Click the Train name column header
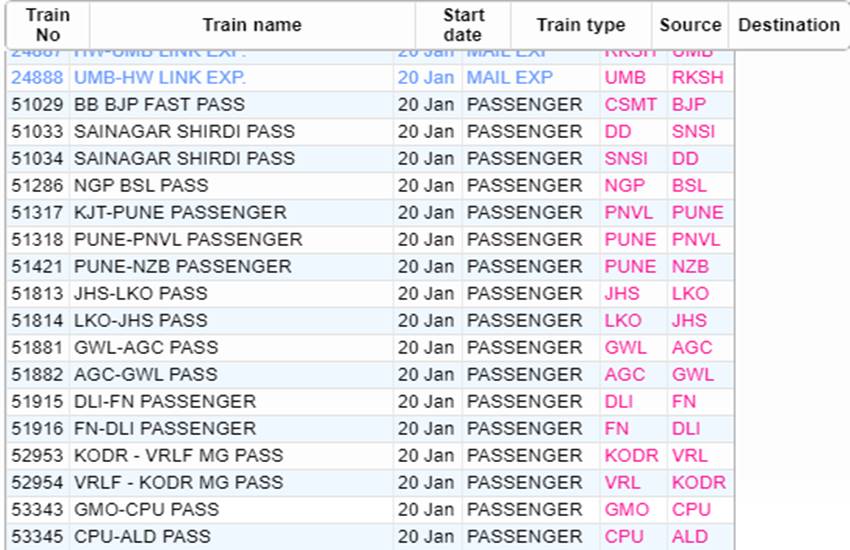 [252, 26]
